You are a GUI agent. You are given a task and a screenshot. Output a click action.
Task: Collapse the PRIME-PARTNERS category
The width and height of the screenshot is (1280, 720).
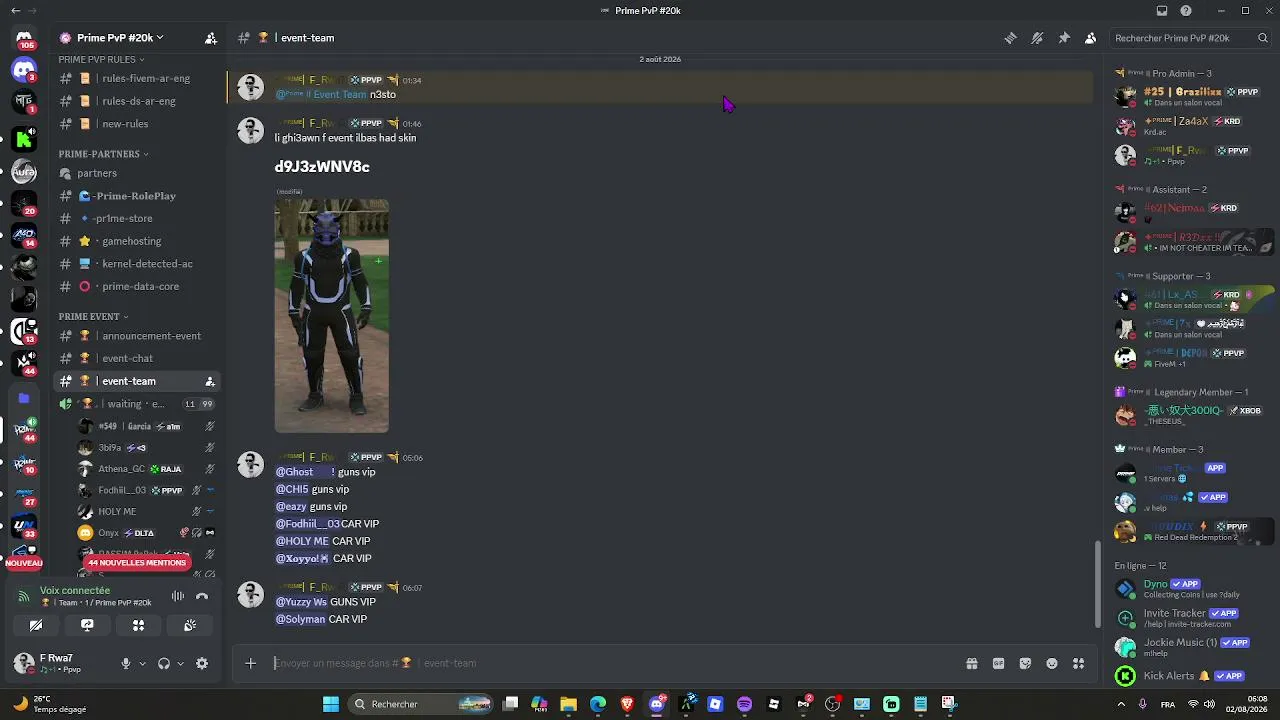(x=103, y=154)
